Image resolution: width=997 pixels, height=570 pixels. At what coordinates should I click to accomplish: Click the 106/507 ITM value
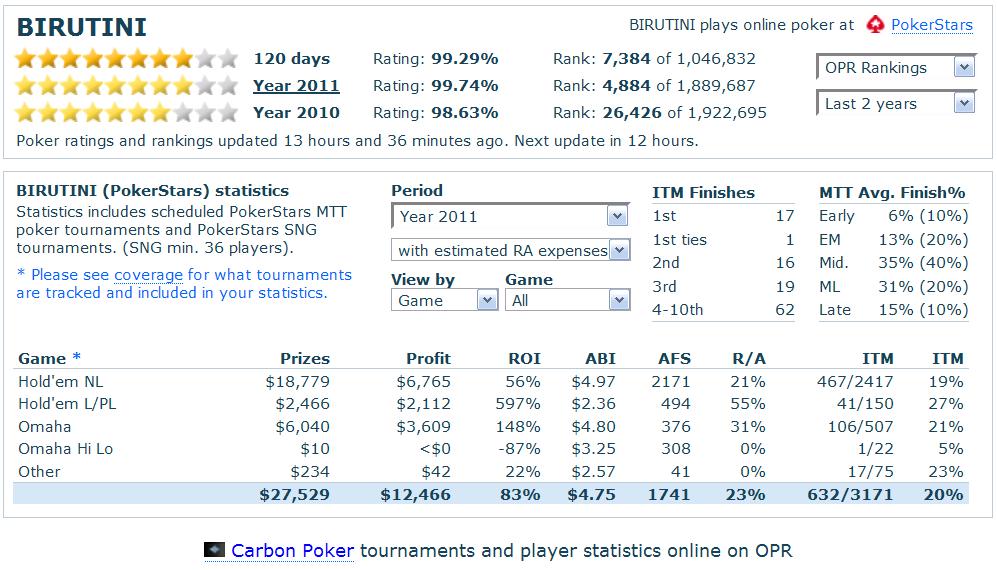click(860, 427)
